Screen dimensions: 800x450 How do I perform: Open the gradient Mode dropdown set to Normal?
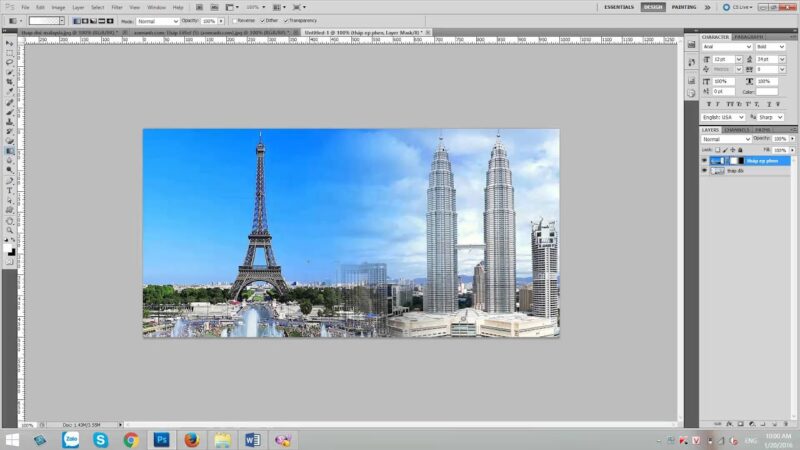pos(158,21)
